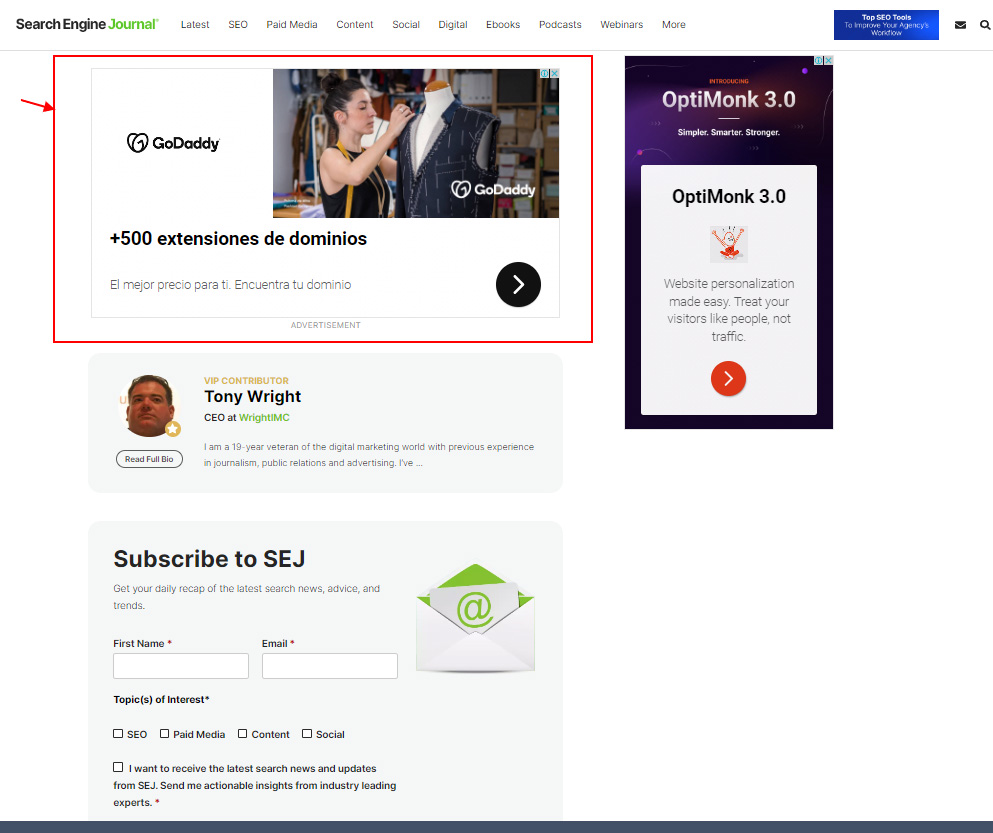Screen dimensions: 993x833
Task: Go to Ebooks section
Action: click(x=503, y=25)
